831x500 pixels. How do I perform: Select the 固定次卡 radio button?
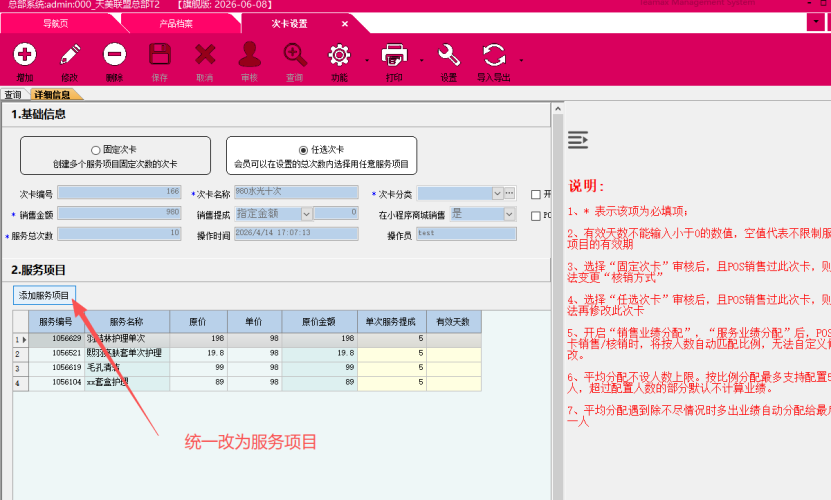click(x=95, y=150)
